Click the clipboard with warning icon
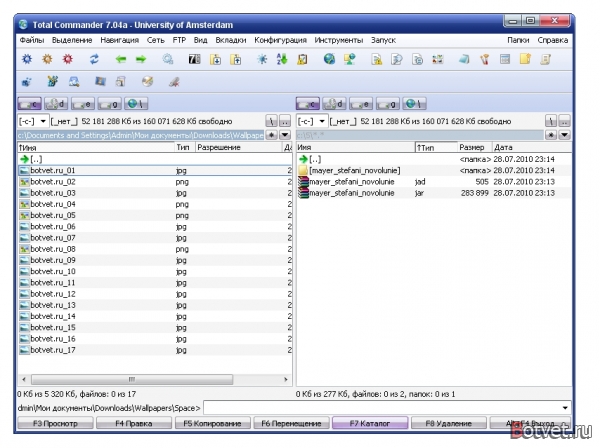The width and height of the screenshot is (600, 448). point(302,59)
